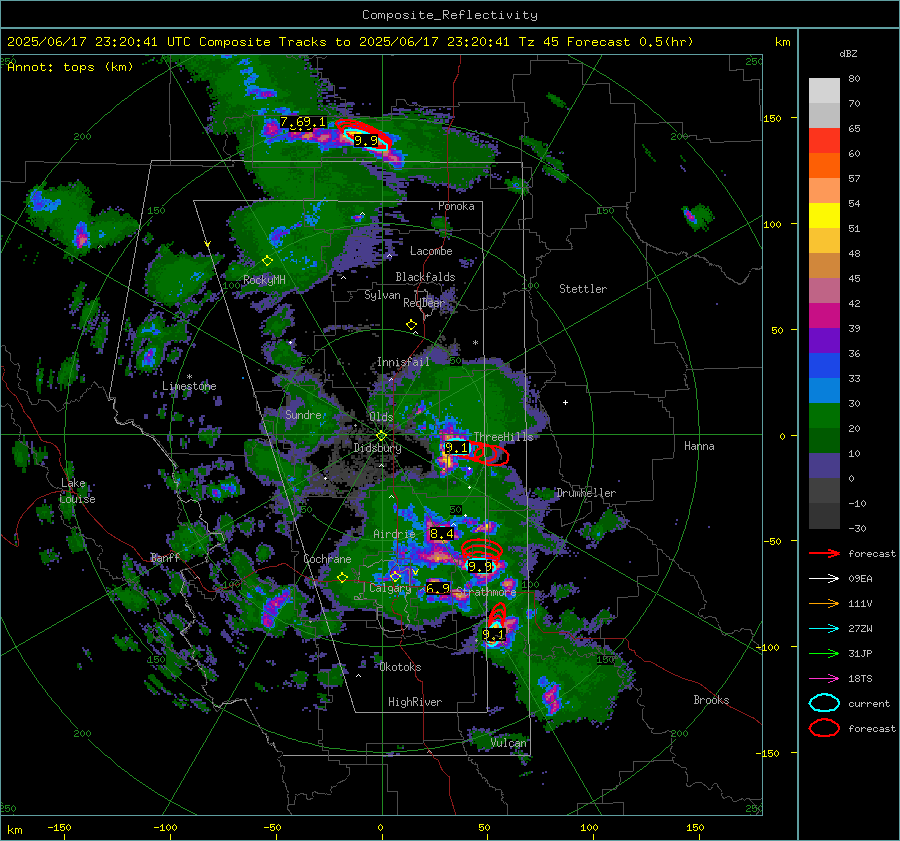Click the Composite_Reflectivity title
The image size is (900, 841).
click(x=449, y=15)
